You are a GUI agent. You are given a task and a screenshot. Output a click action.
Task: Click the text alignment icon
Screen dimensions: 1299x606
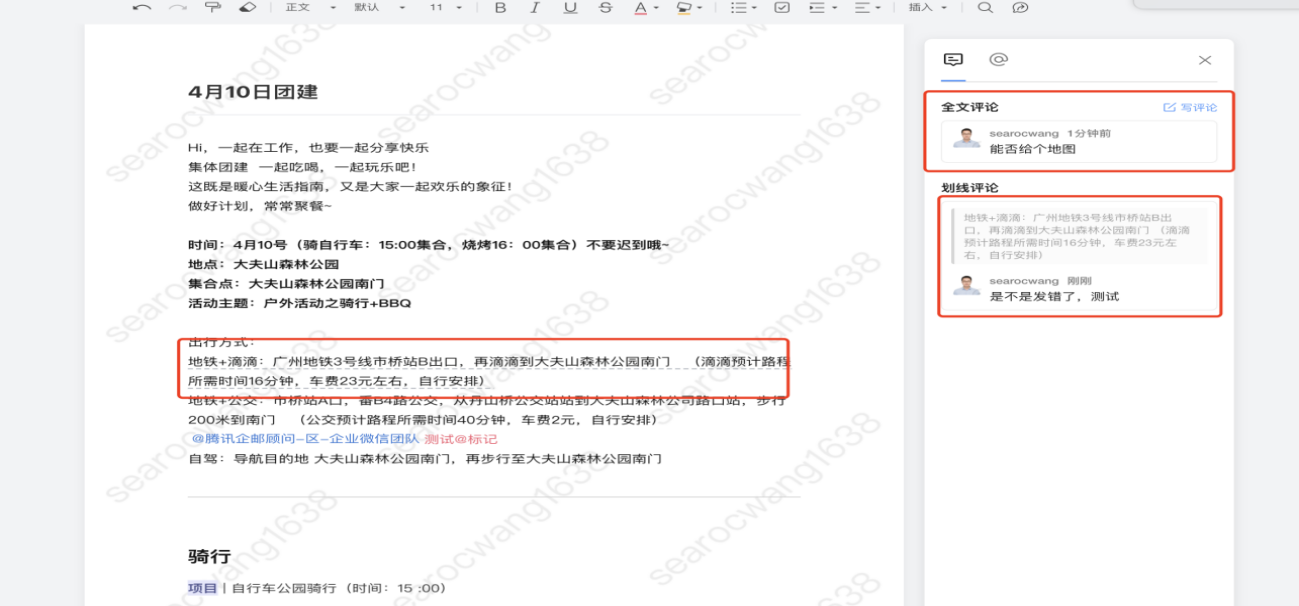coord(863,8)
